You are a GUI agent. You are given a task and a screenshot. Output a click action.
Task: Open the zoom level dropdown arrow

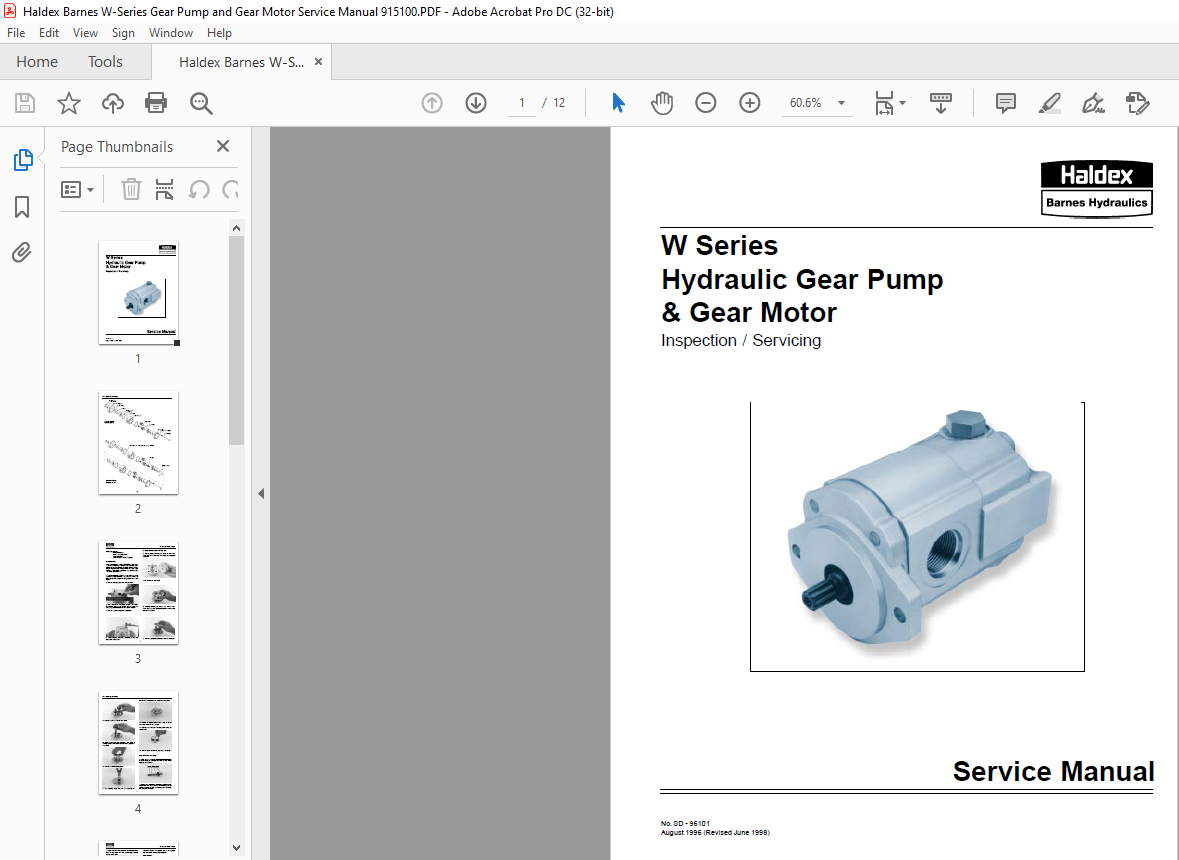pos(841,103)
